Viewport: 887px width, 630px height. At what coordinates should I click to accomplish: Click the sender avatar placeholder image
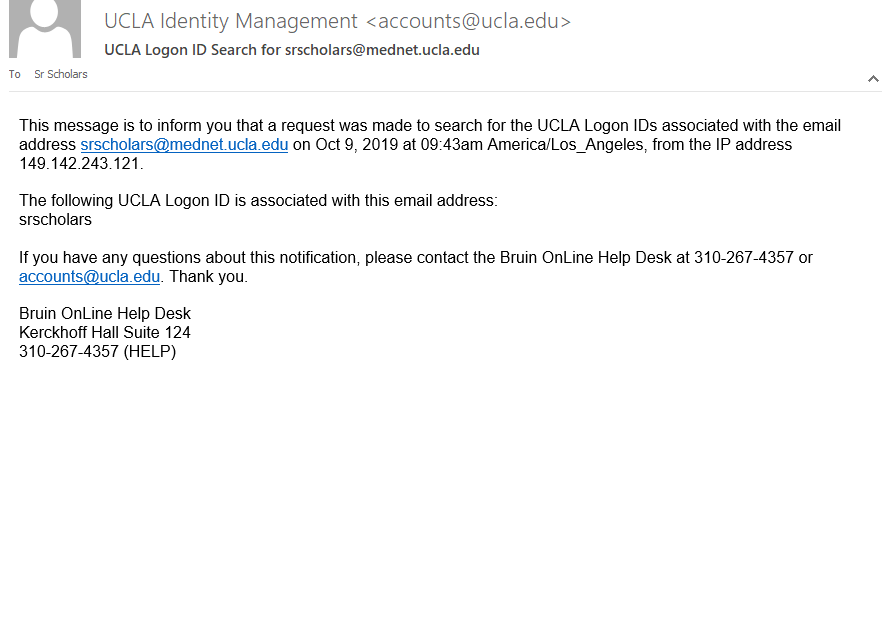[45, 28]
